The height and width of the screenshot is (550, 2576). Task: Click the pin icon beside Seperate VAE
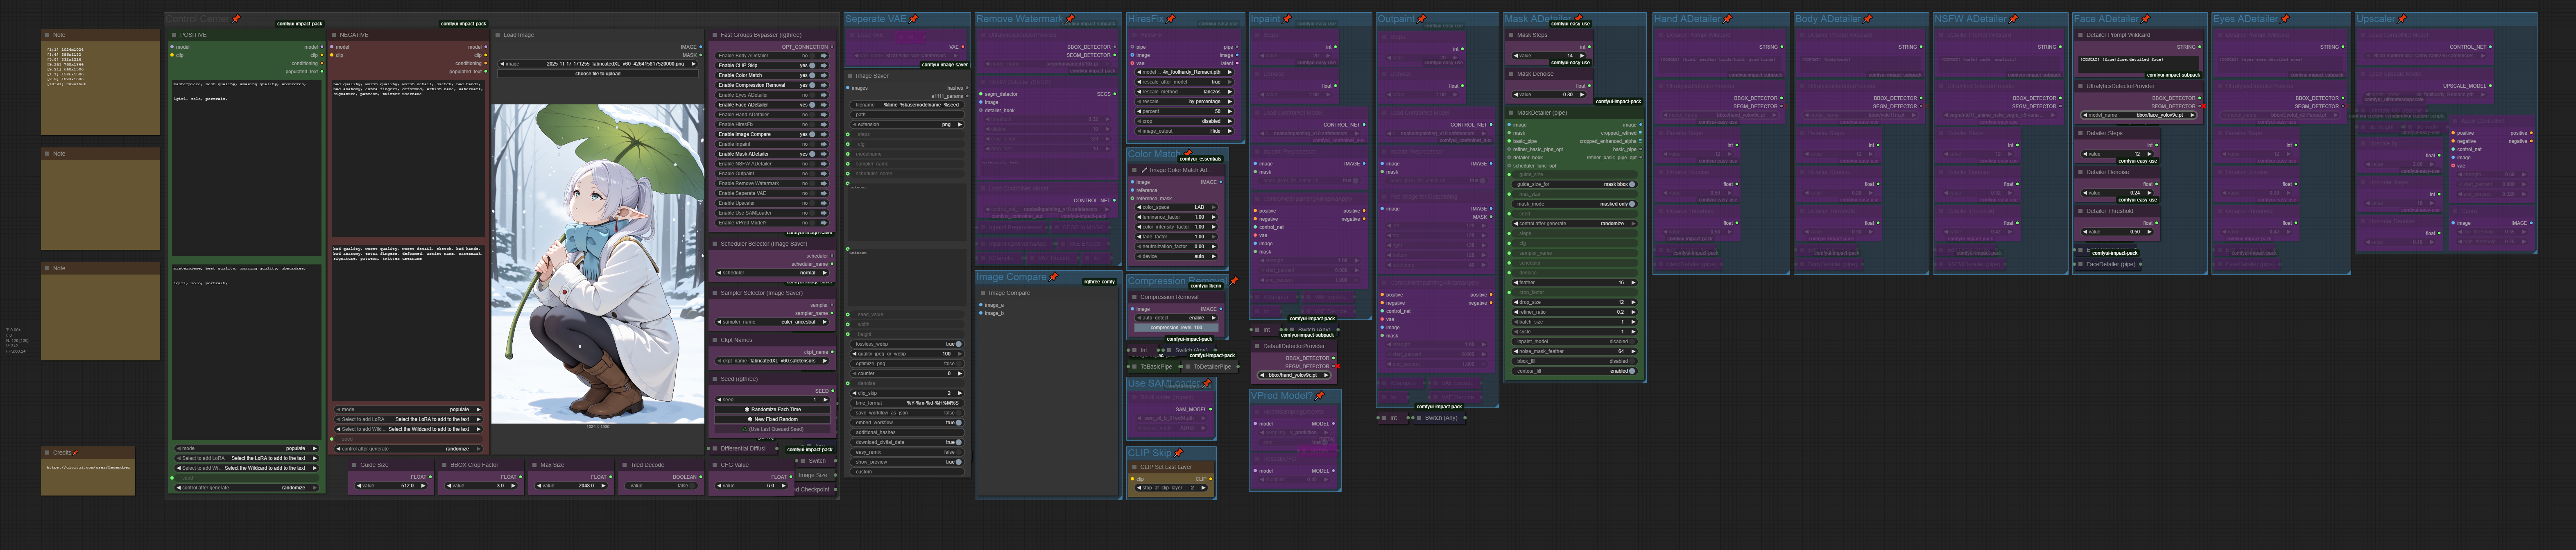point(914,19)
